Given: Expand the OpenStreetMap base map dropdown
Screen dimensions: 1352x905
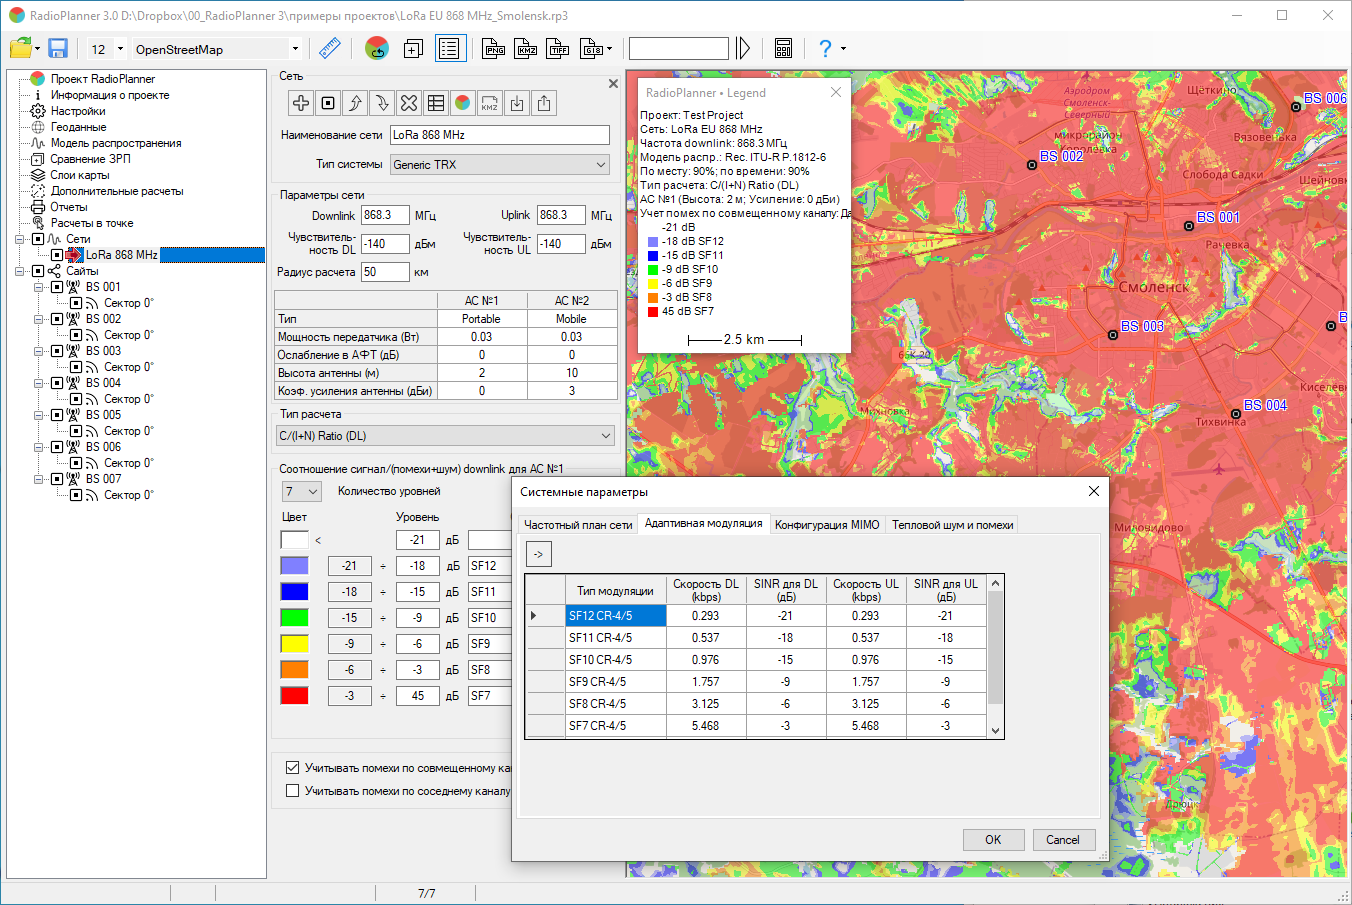Looking at the screenshot, I should 295,49.
